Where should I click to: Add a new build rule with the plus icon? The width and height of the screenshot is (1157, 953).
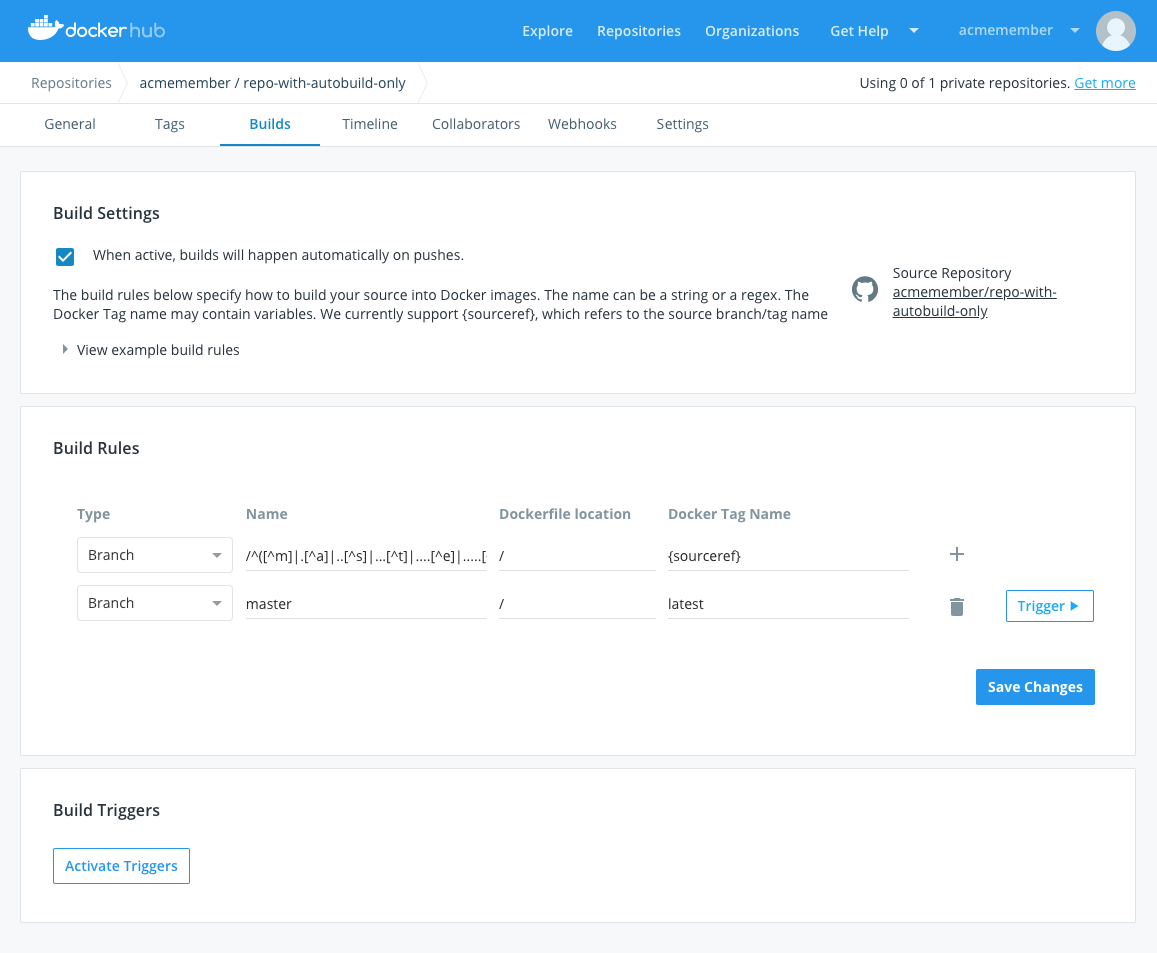956,553
